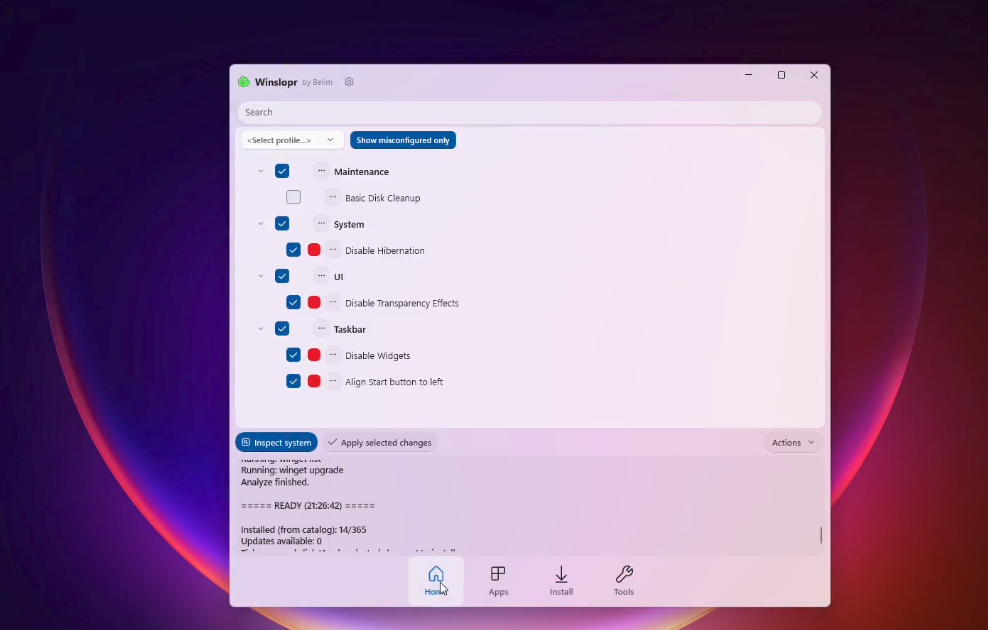The width and height of the screenshot is (988, 630).
Task: Open ellipsis menu for Disable Hibernation
Action: [333, 250]
